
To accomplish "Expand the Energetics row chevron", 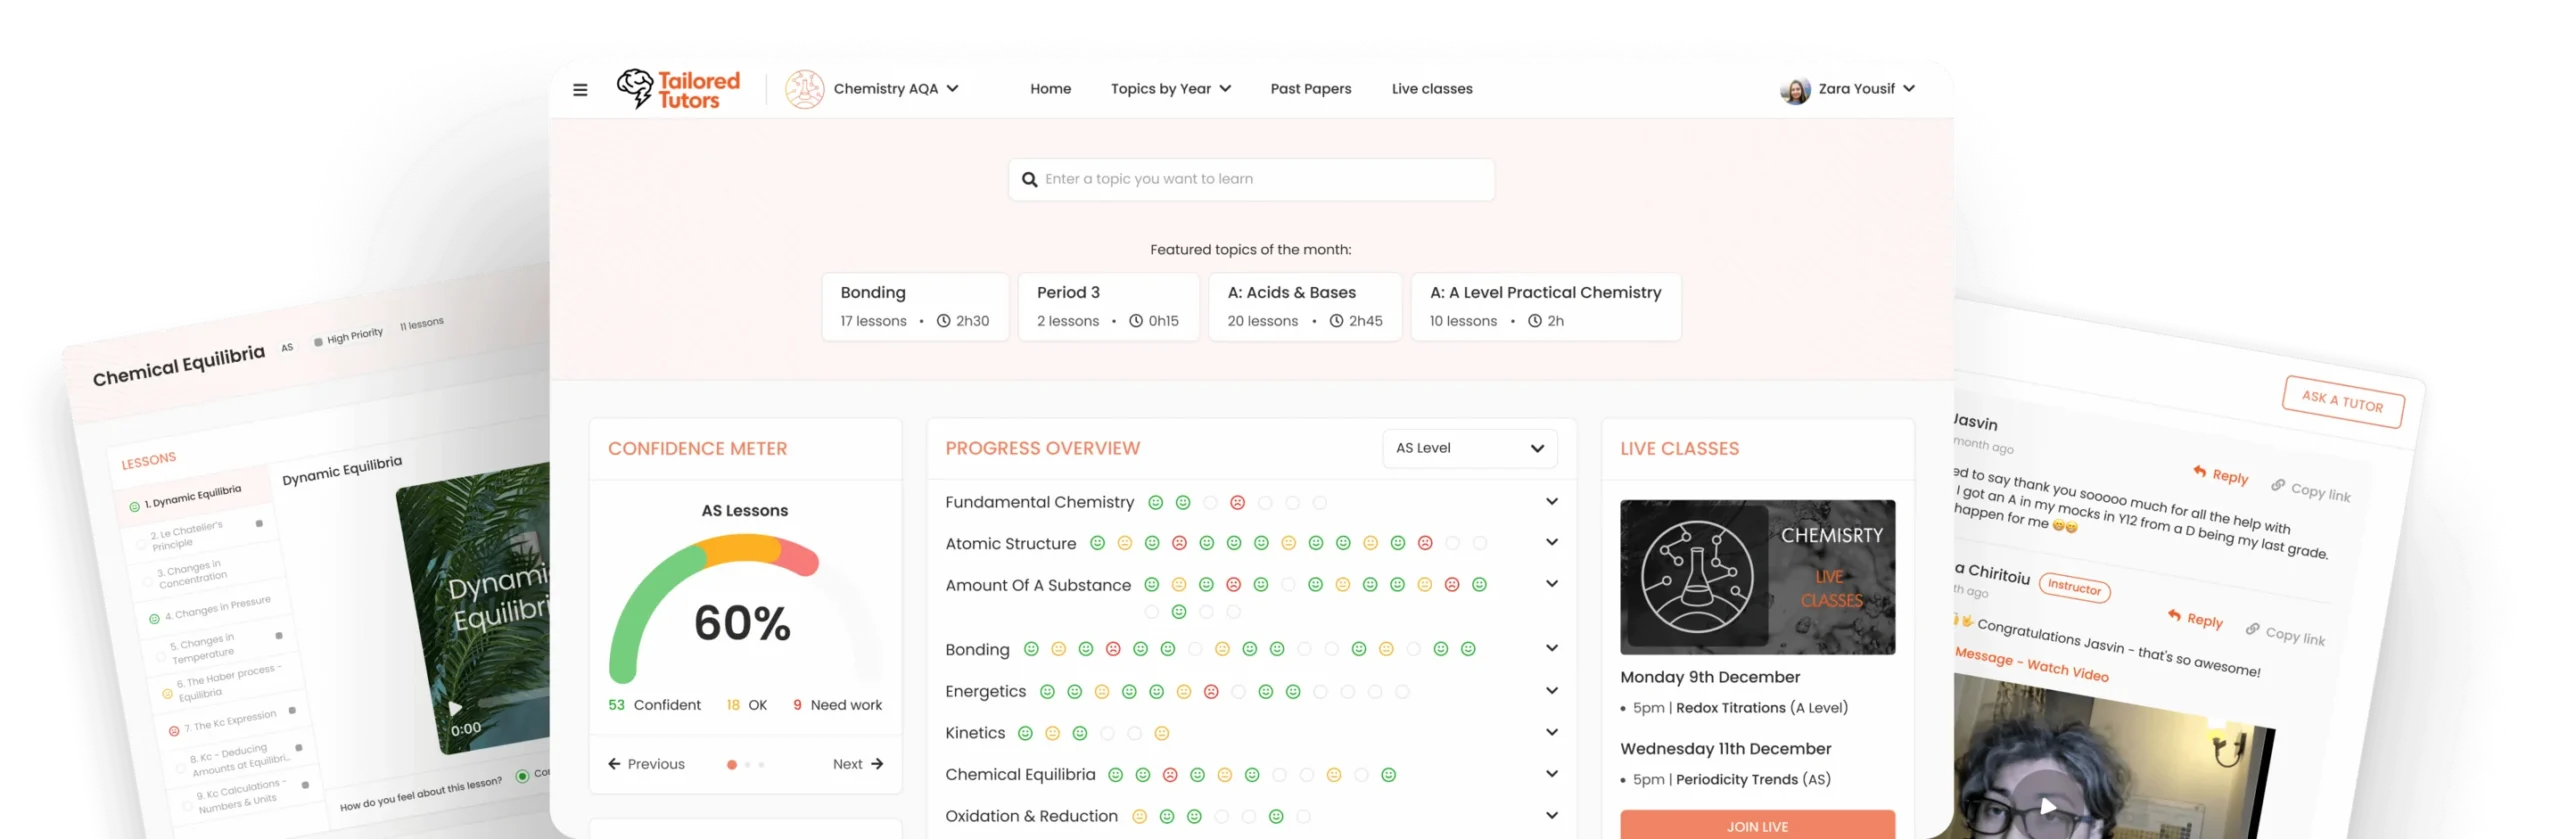I will click(1551, 691).
